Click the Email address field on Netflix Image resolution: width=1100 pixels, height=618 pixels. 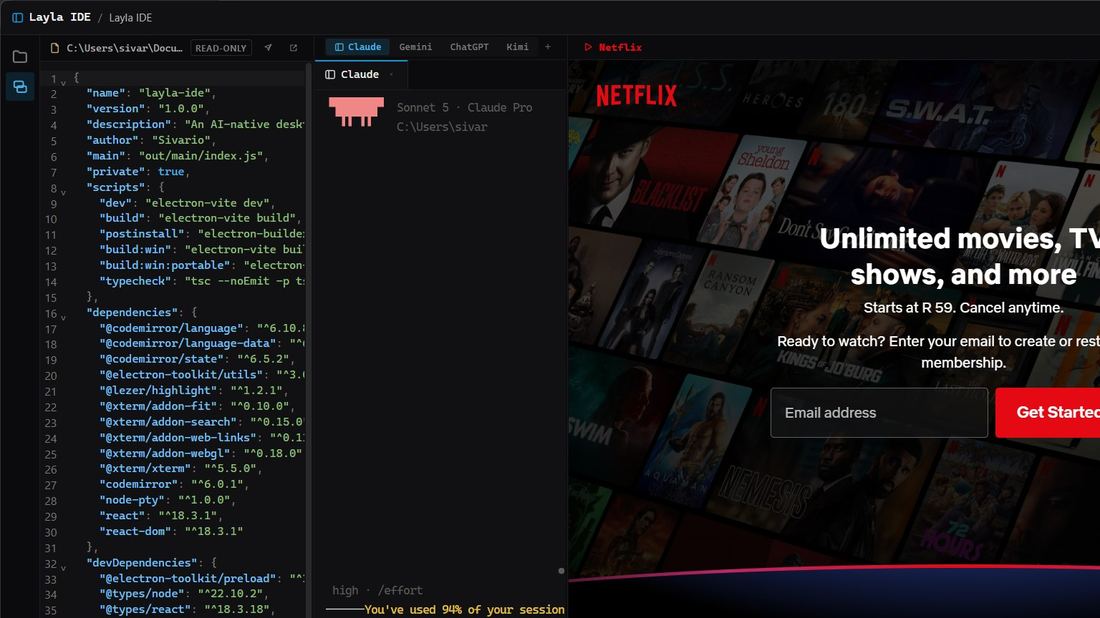coord(879,412)
